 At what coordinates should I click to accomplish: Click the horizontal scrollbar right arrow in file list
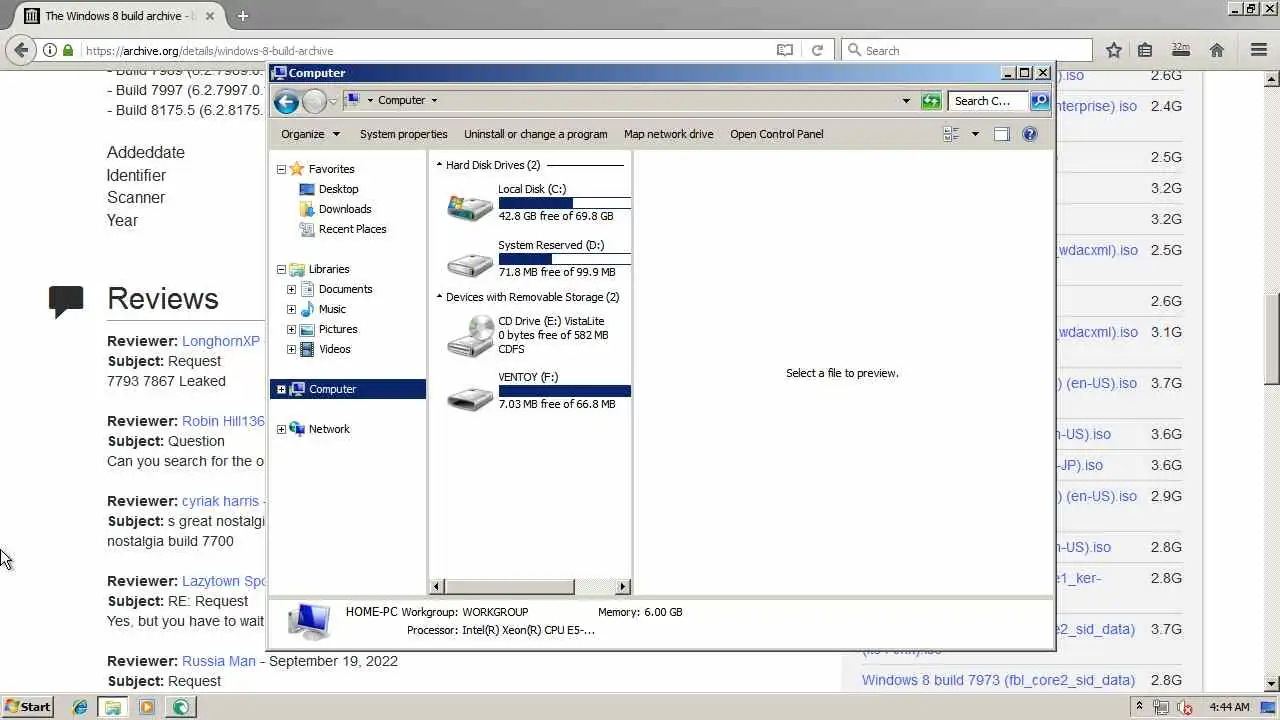[623, 587]
